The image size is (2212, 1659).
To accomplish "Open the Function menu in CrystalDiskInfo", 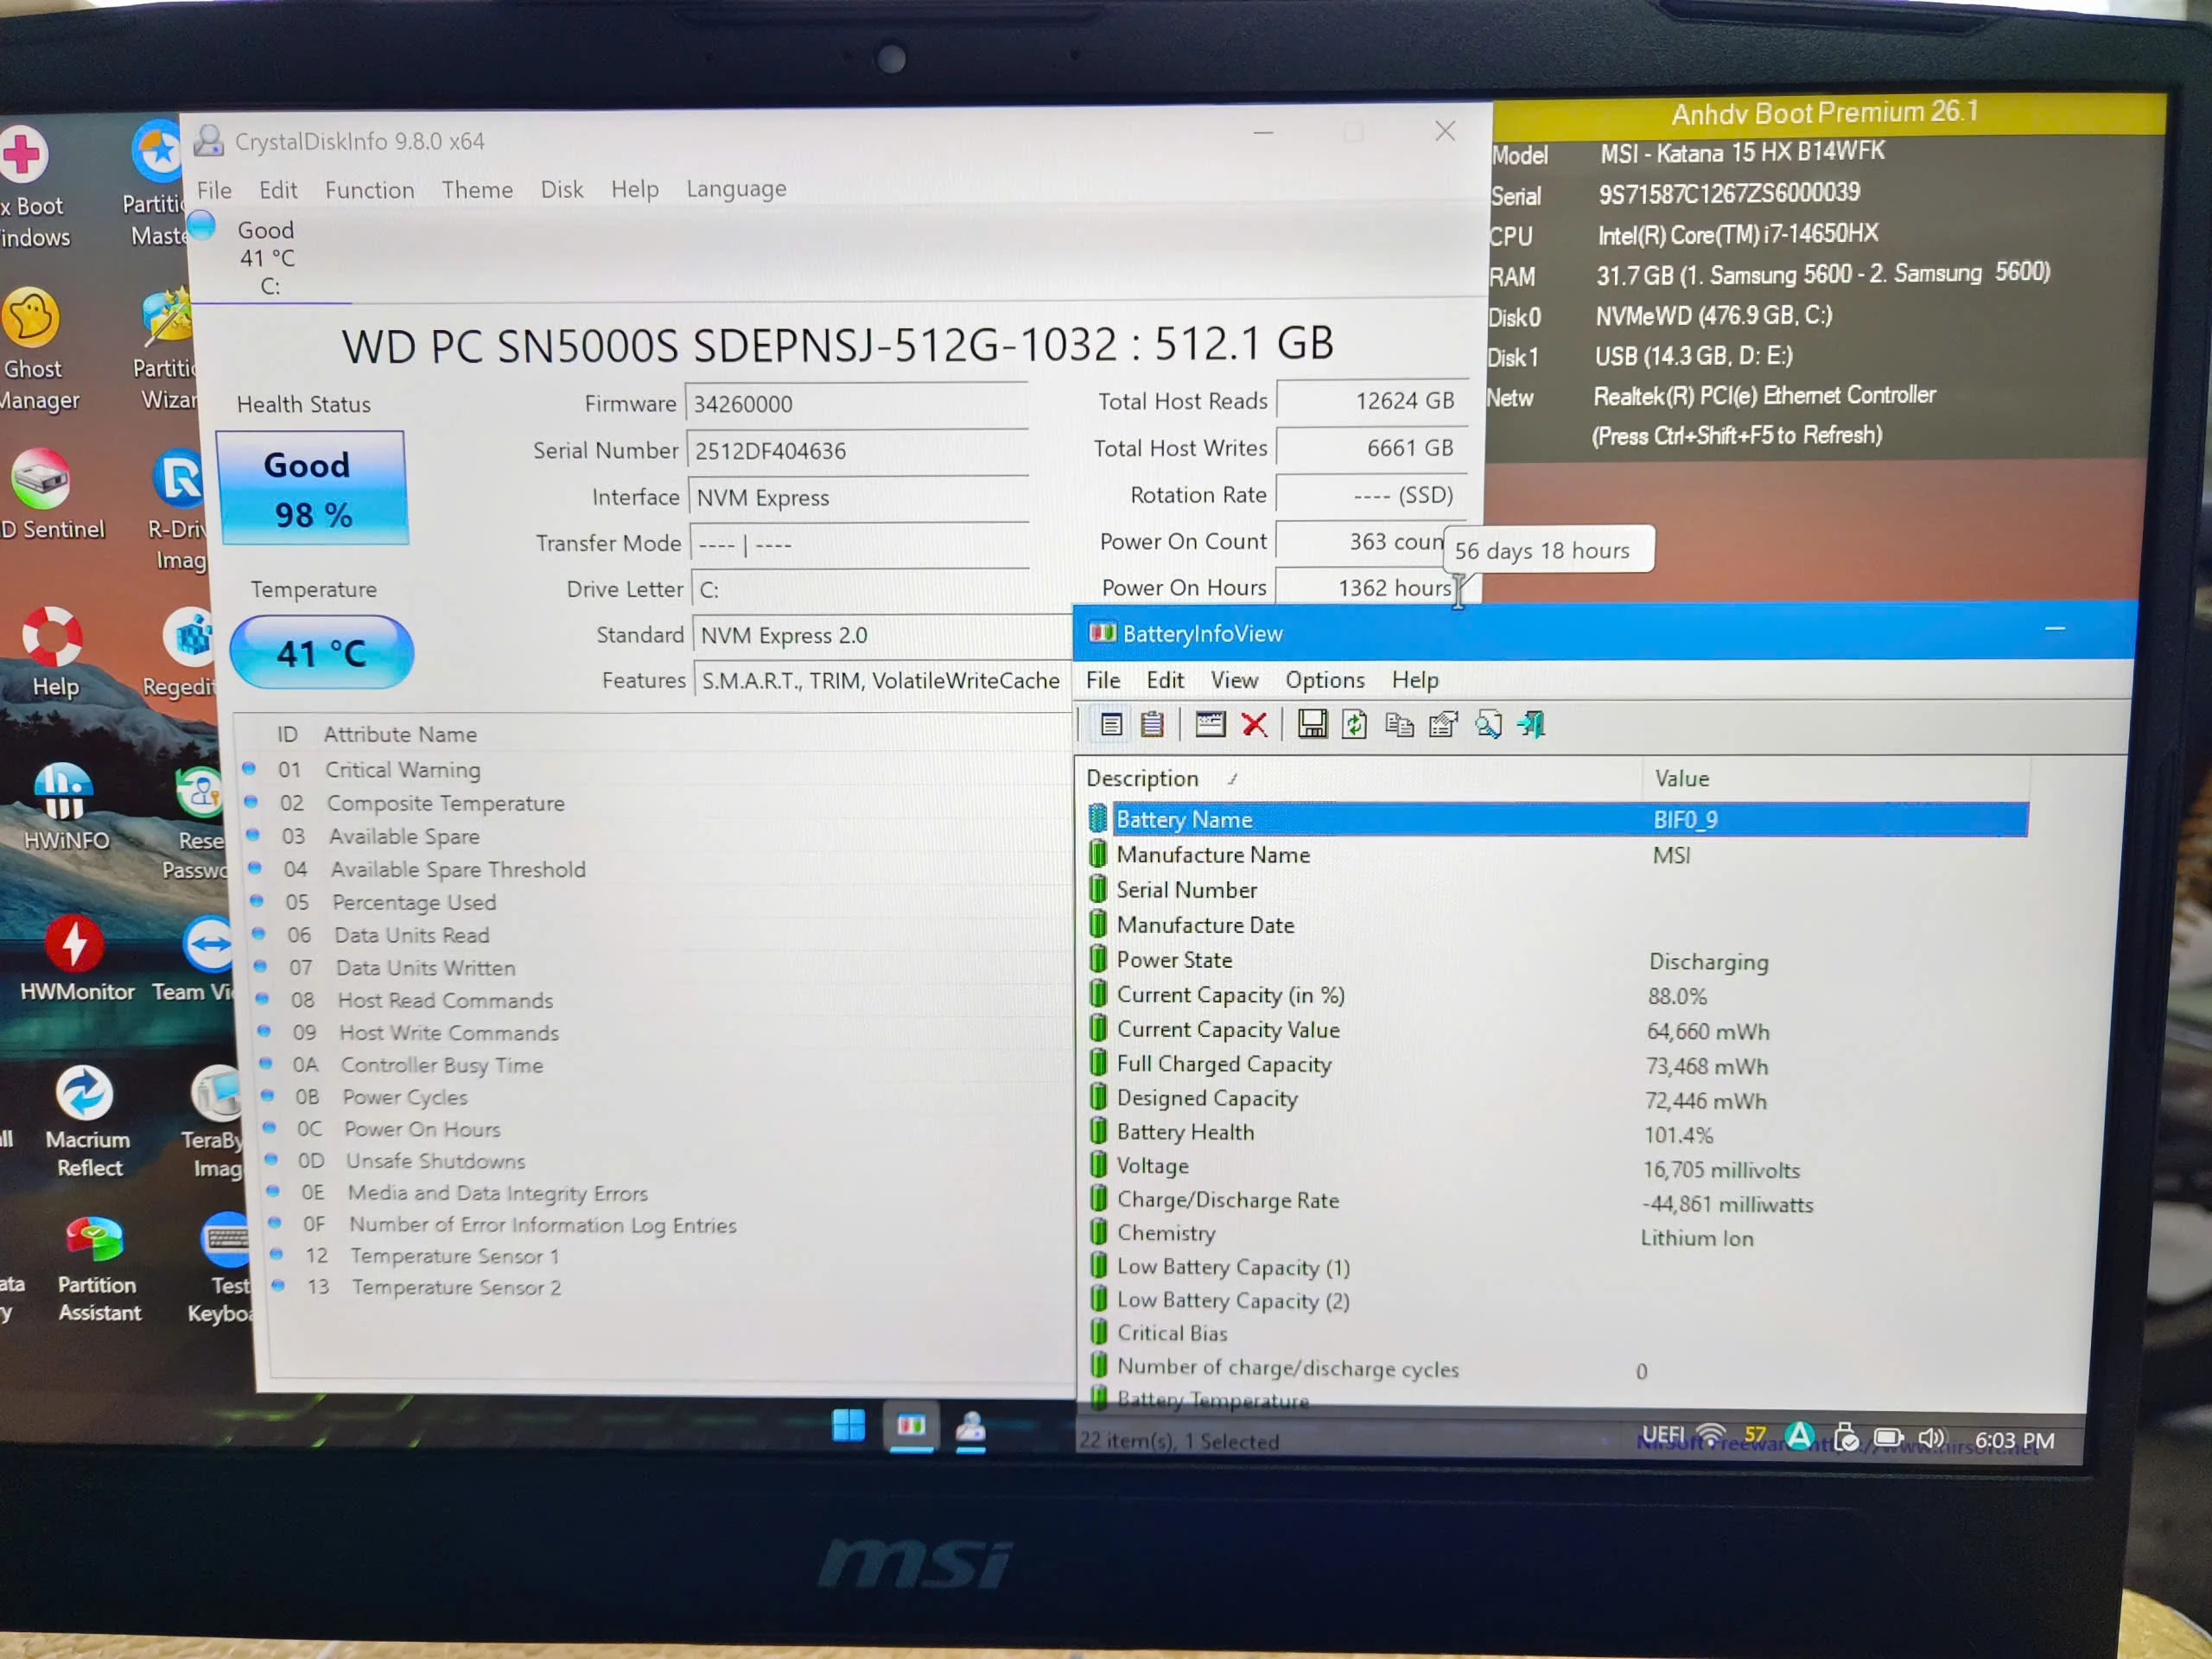I will pos(369,190).
